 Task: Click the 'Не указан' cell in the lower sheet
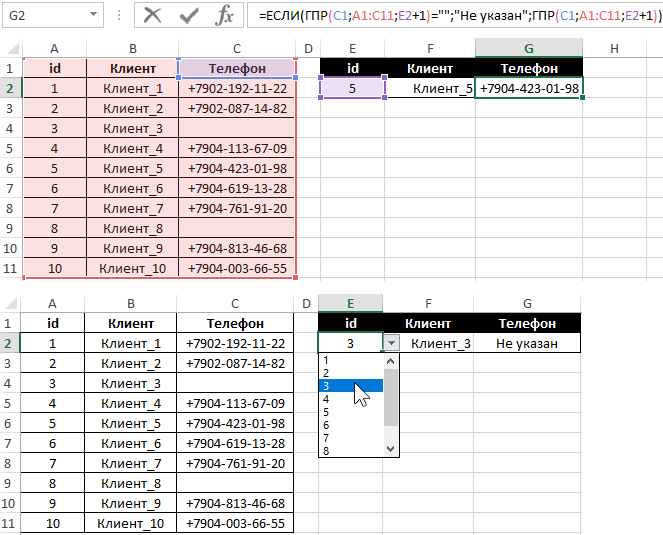[528, 343]
